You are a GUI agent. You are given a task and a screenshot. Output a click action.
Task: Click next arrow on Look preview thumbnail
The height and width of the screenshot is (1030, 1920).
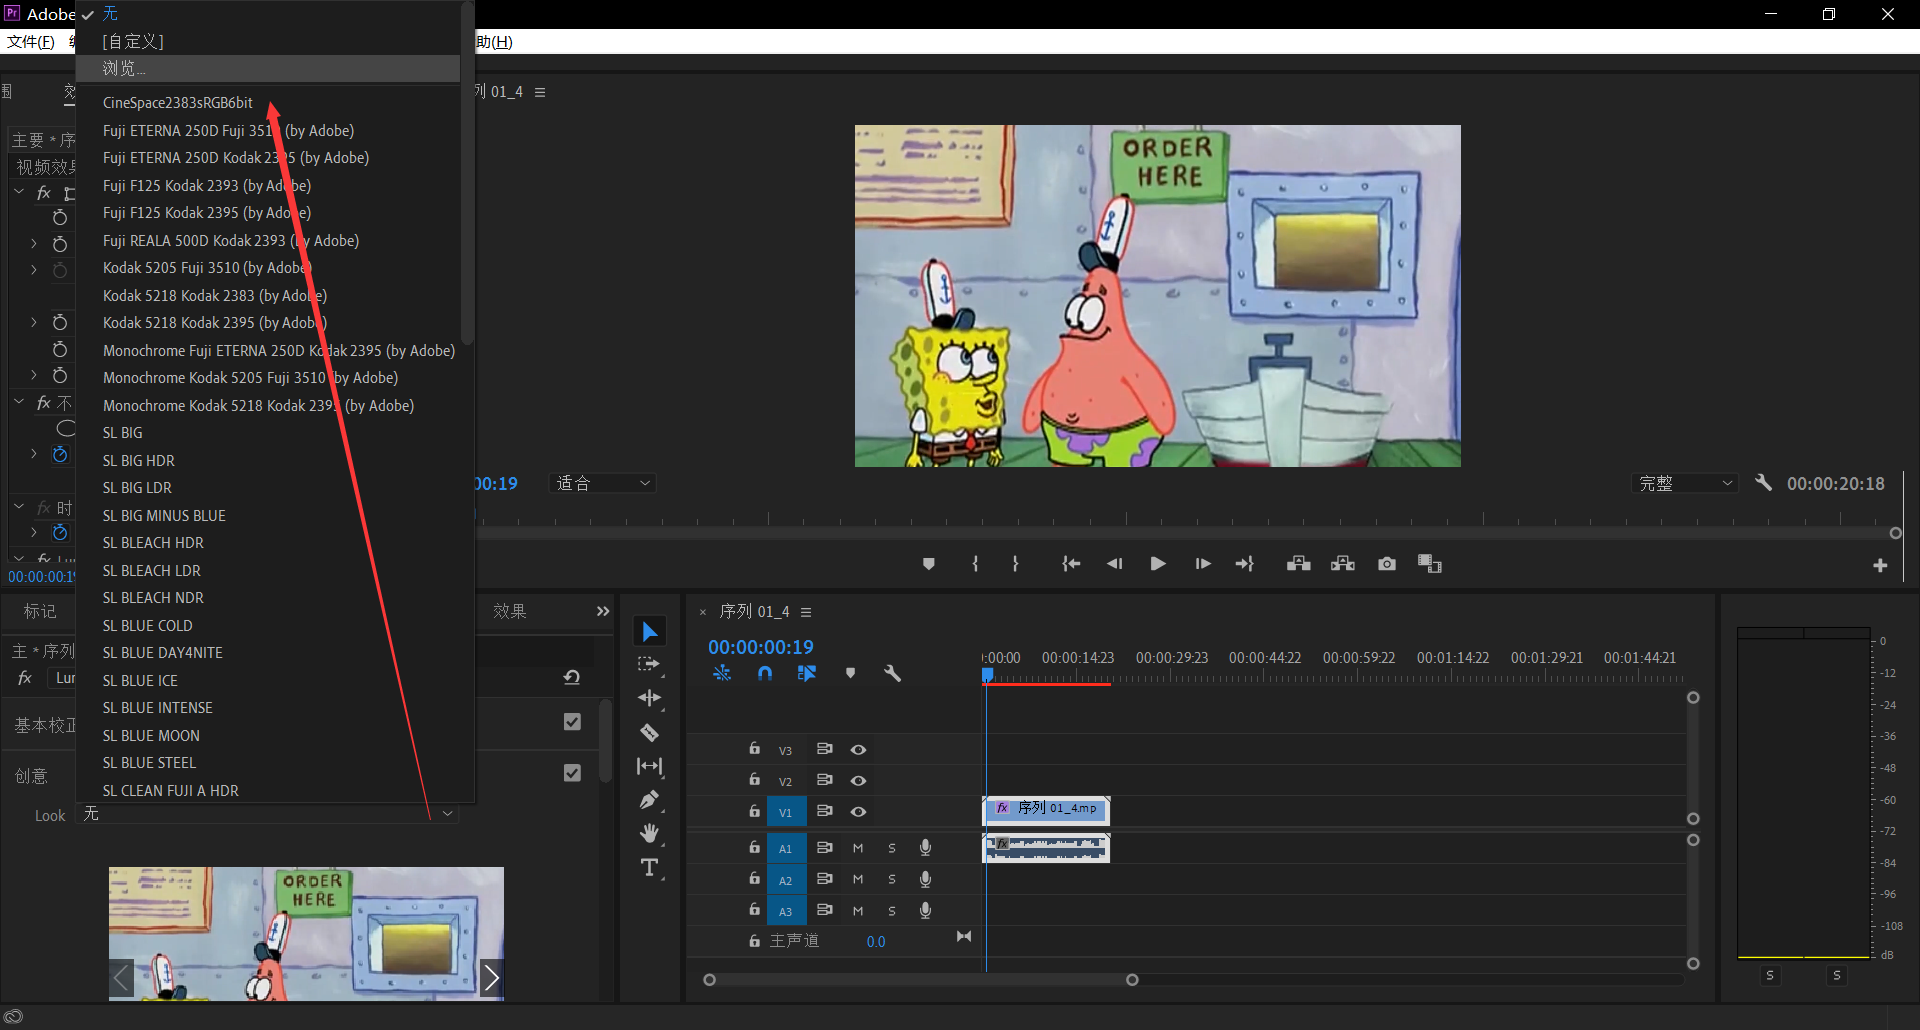click(491, 978)
